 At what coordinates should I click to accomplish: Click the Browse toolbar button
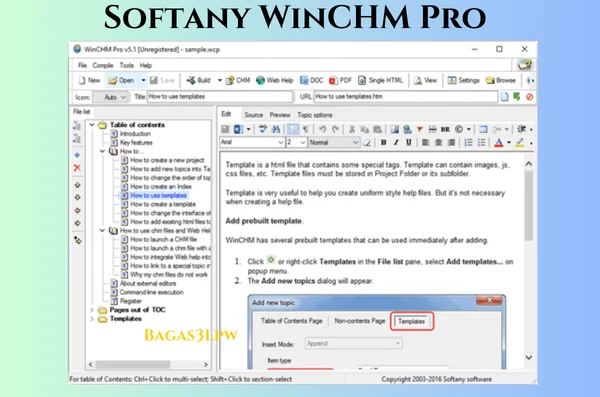501,80
